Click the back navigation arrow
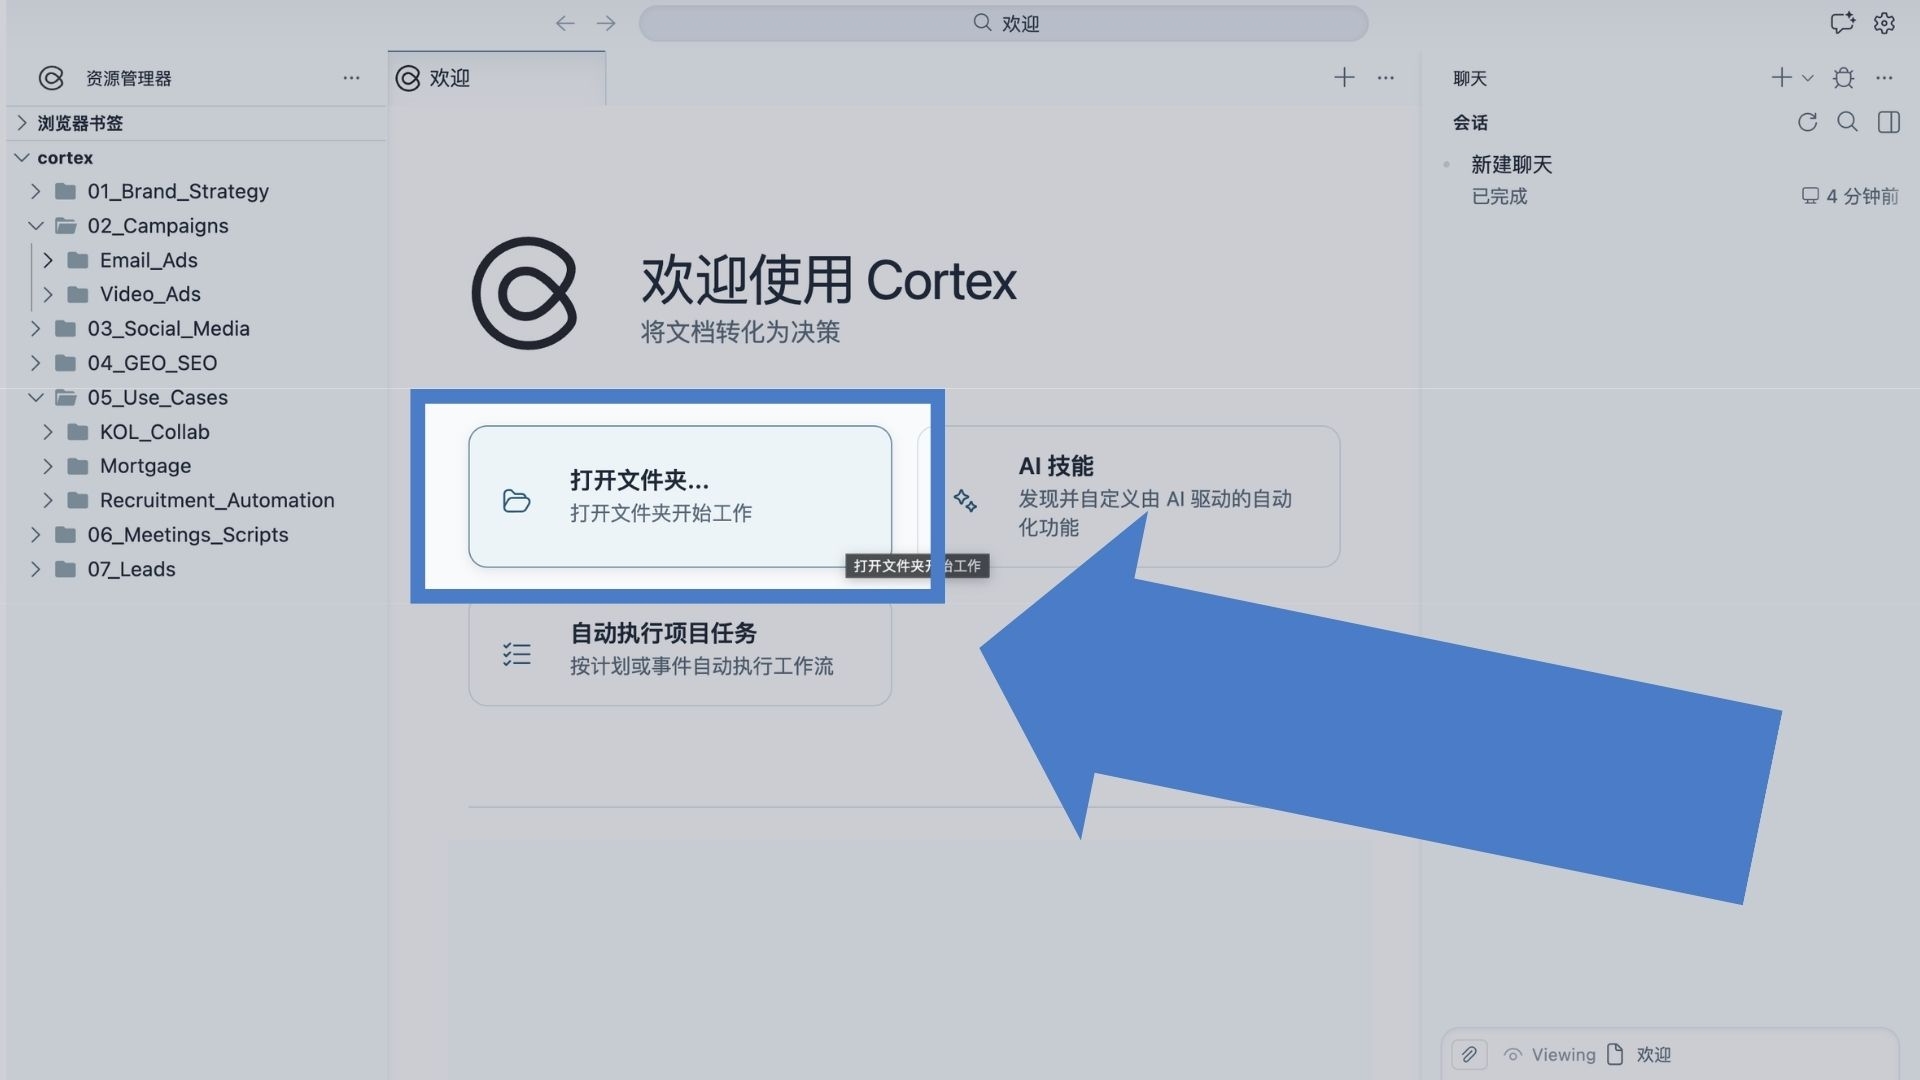This screenshot has height=1080, width=1920. [565, 23]
